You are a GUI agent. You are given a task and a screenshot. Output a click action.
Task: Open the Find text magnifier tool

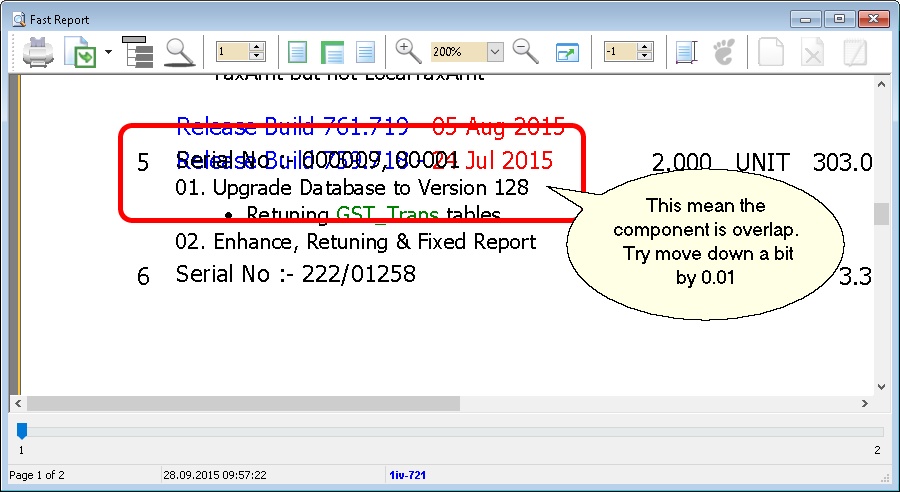179,51
